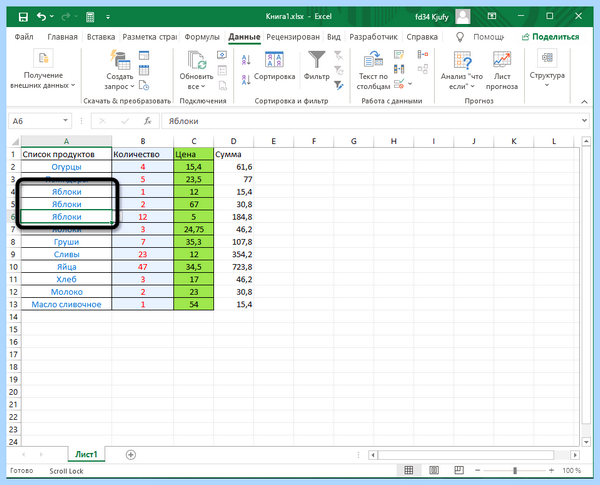Click the Advanced filter icon
The image size is (600, 485).
pos(339,85)
